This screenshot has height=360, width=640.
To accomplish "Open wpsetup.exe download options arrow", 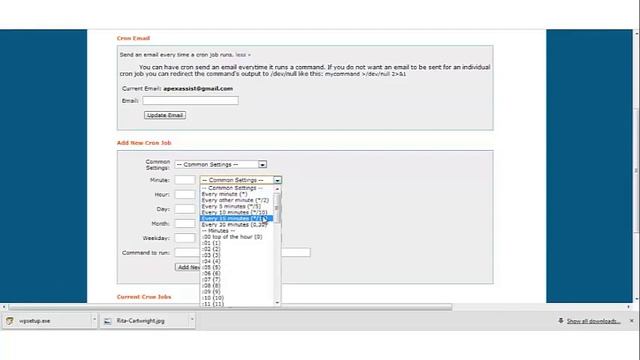I will click(x=94, y=320).
